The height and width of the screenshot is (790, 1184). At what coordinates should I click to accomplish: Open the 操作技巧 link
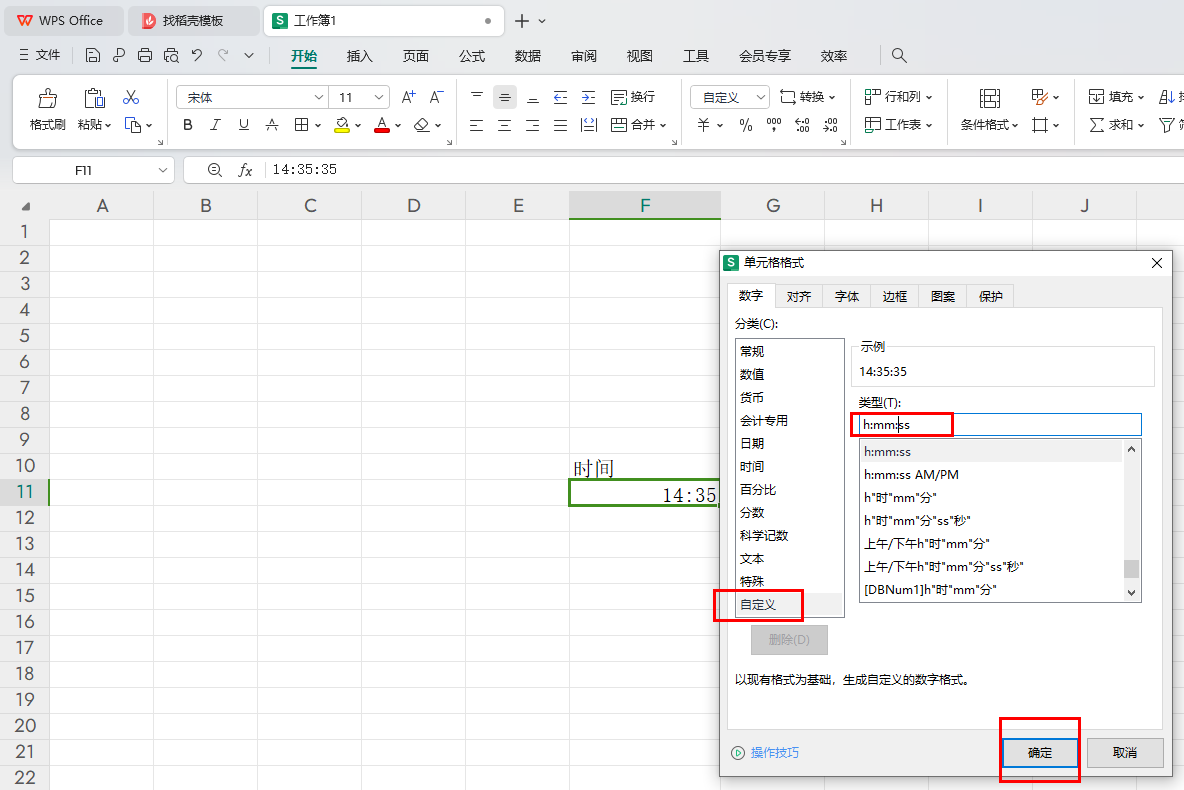pyautogui.click(x=774, y=753)
